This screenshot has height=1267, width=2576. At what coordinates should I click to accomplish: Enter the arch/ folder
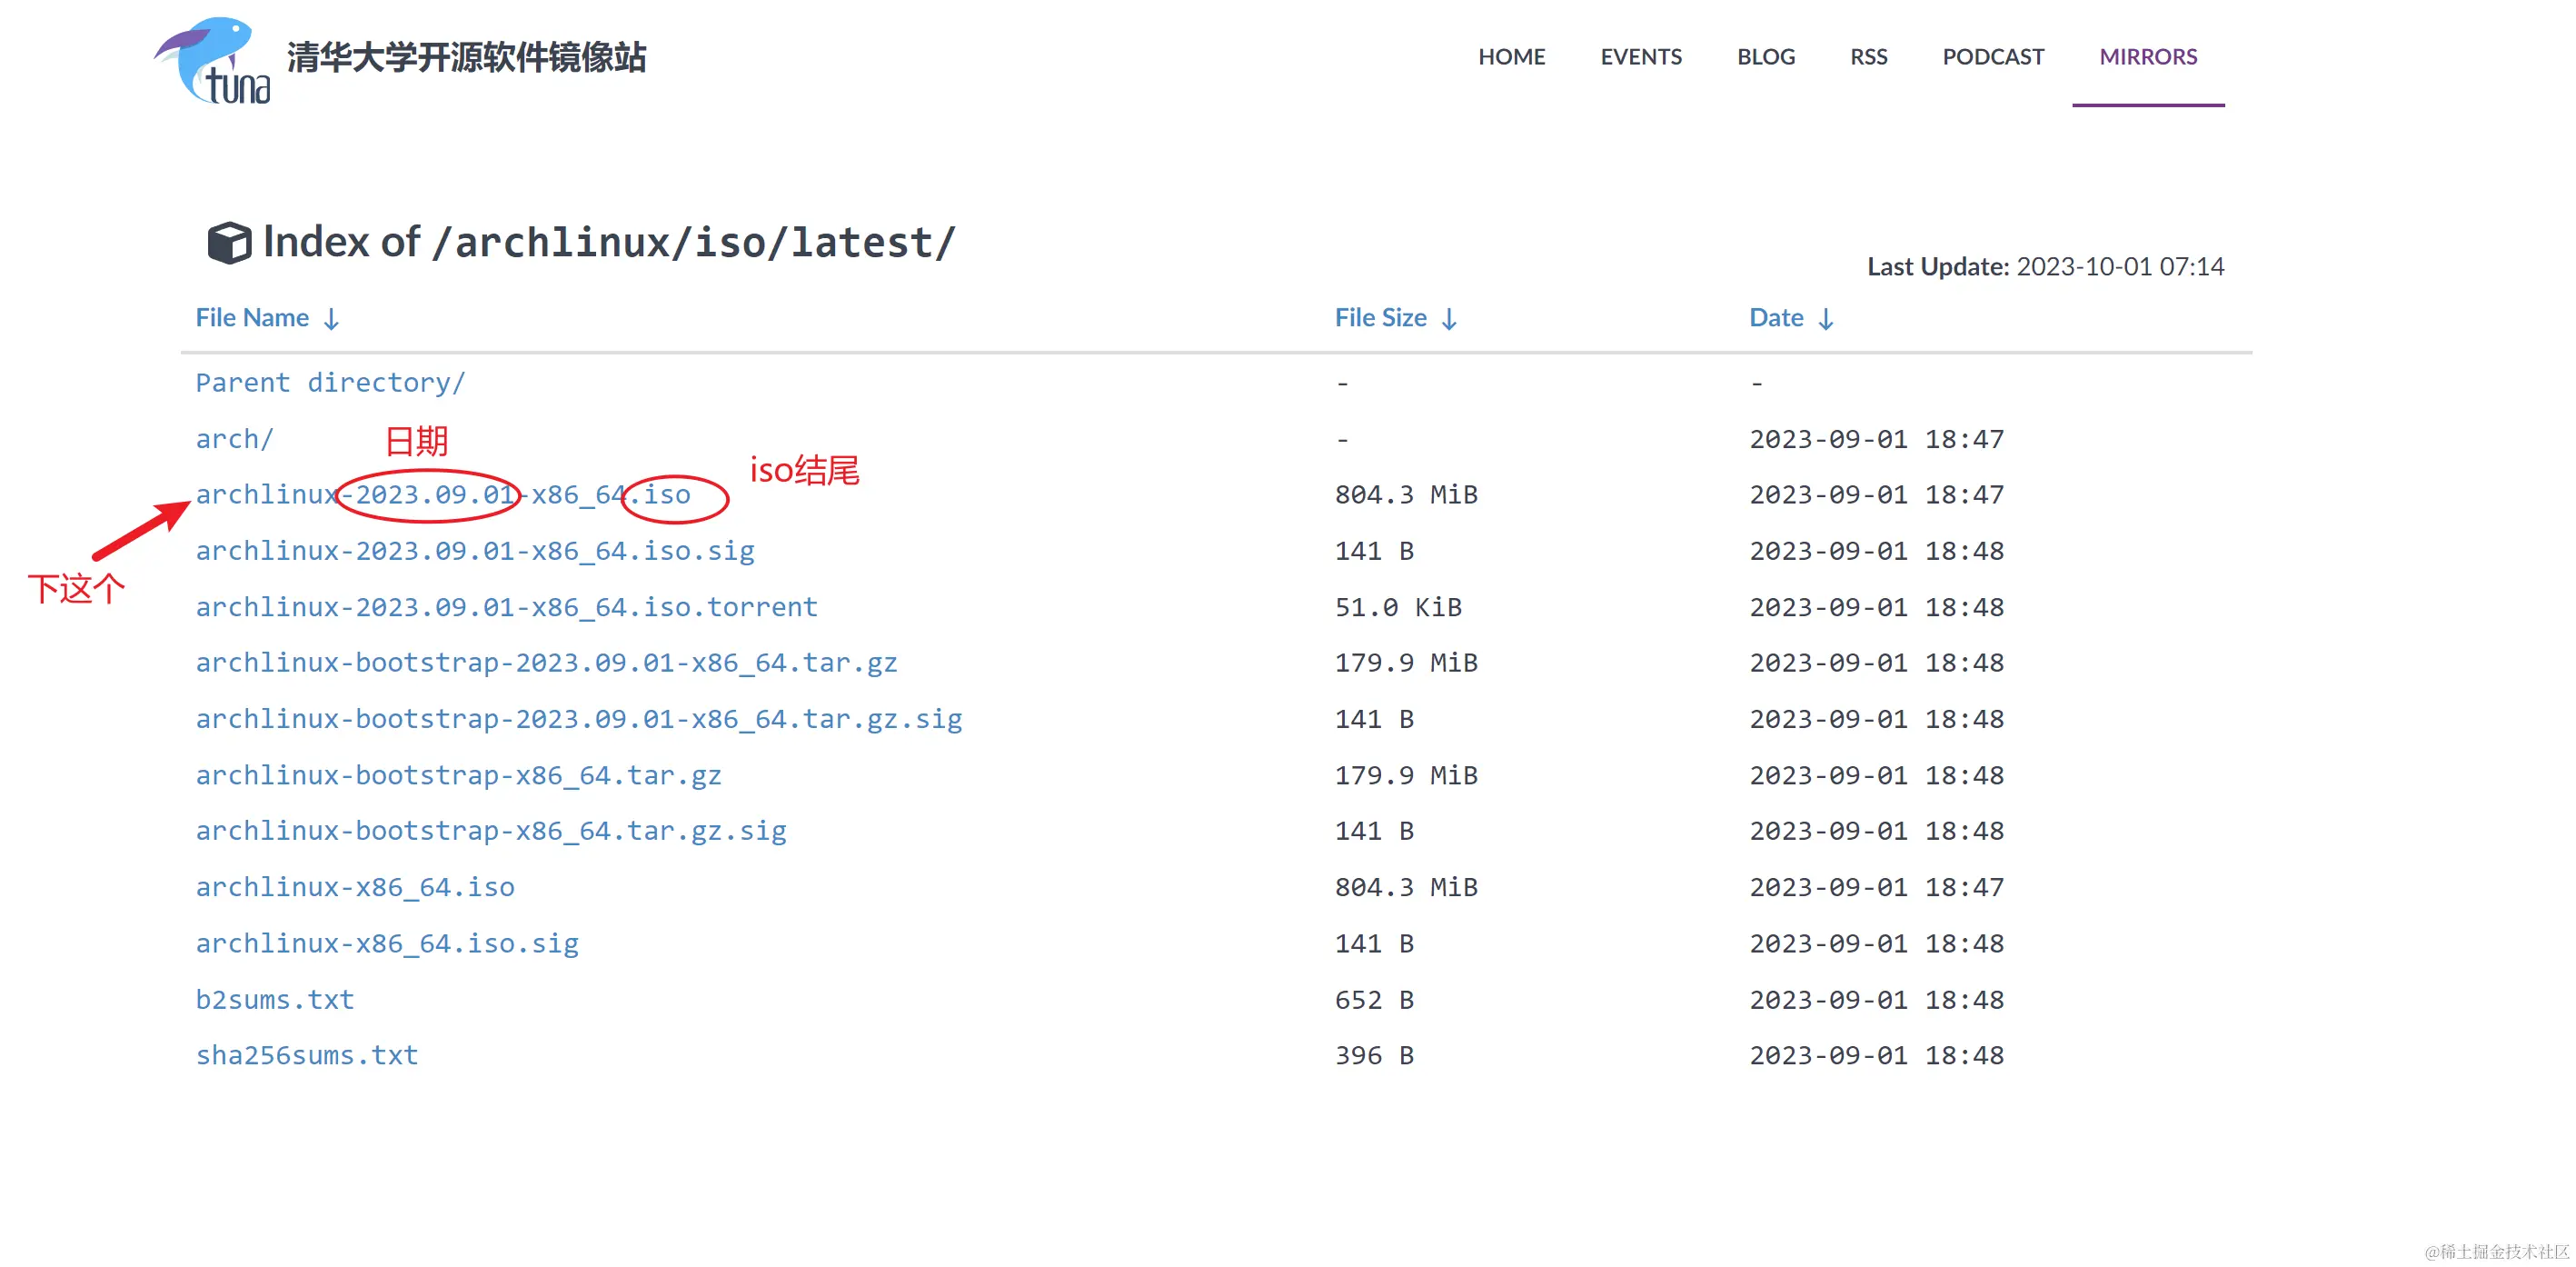(234, 439)
